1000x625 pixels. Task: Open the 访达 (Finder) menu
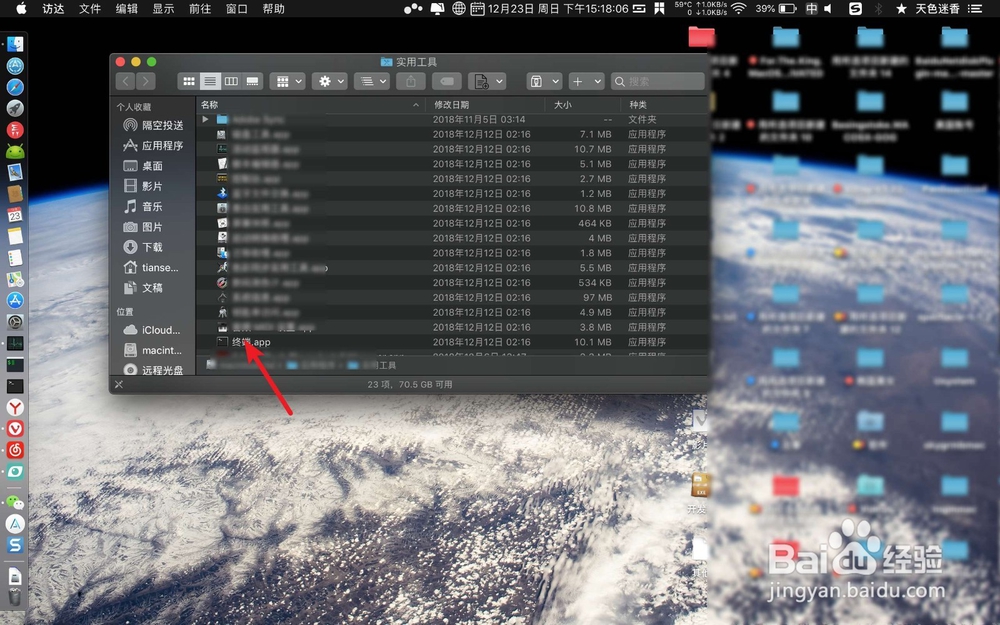(x=53, y=9)
